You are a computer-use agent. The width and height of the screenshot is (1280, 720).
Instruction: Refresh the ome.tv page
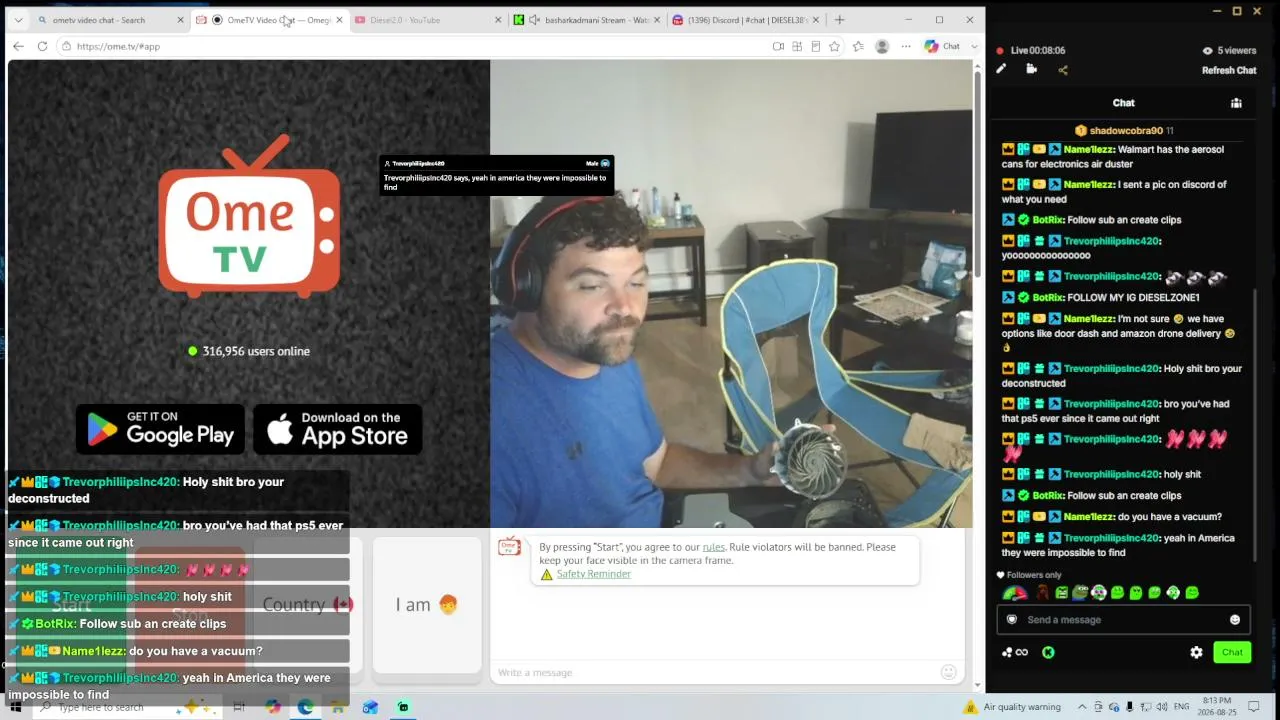click(42, 46)
